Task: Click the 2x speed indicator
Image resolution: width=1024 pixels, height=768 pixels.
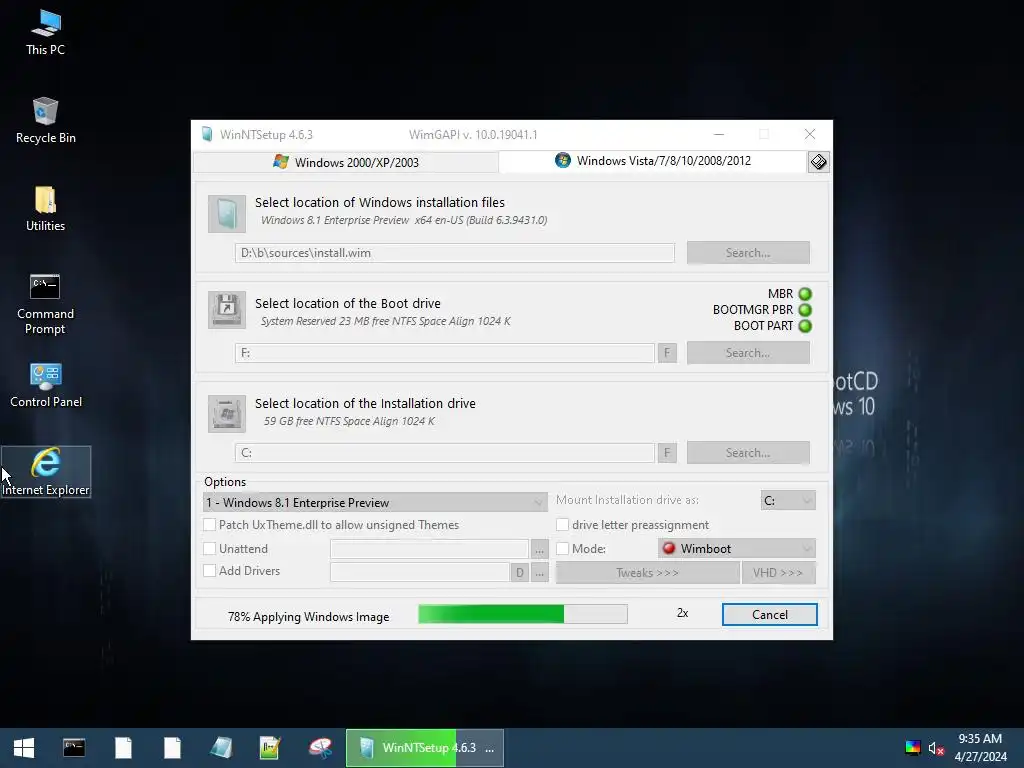Action: (682, 613)
